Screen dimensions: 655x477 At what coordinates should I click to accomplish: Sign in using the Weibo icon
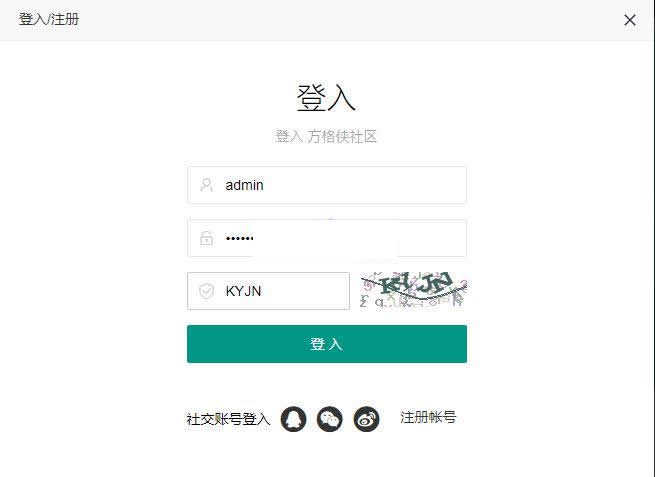366,419
